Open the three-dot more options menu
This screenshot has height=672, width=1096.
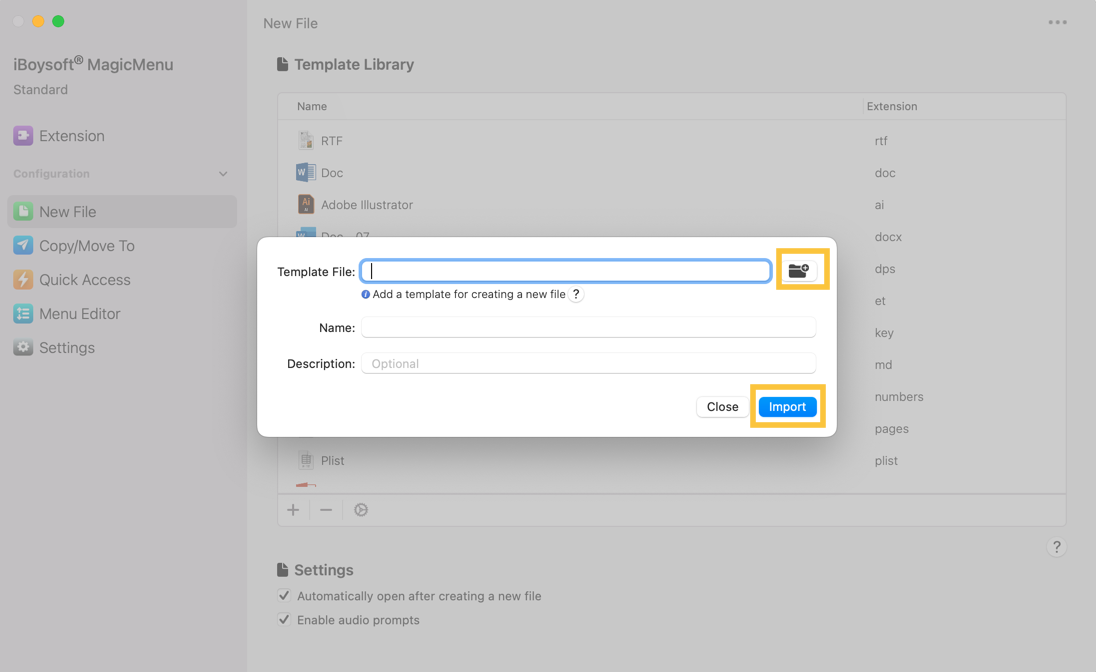tap(1057, 22)
